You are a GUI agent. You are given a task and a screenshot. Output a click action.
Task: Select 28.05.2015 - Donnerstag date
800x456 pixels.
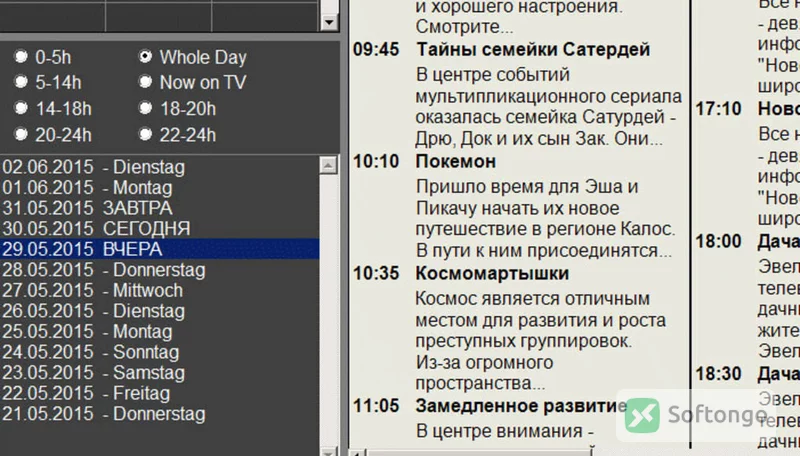[x=160, y=270]
